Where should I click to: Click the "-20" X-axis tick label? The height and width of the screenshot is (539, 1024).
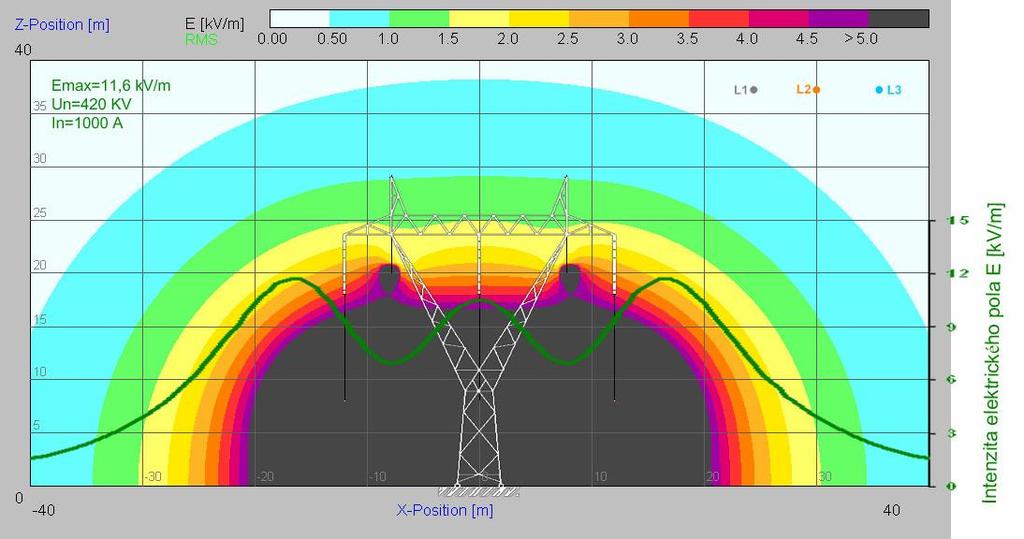(x=265, y=477)
